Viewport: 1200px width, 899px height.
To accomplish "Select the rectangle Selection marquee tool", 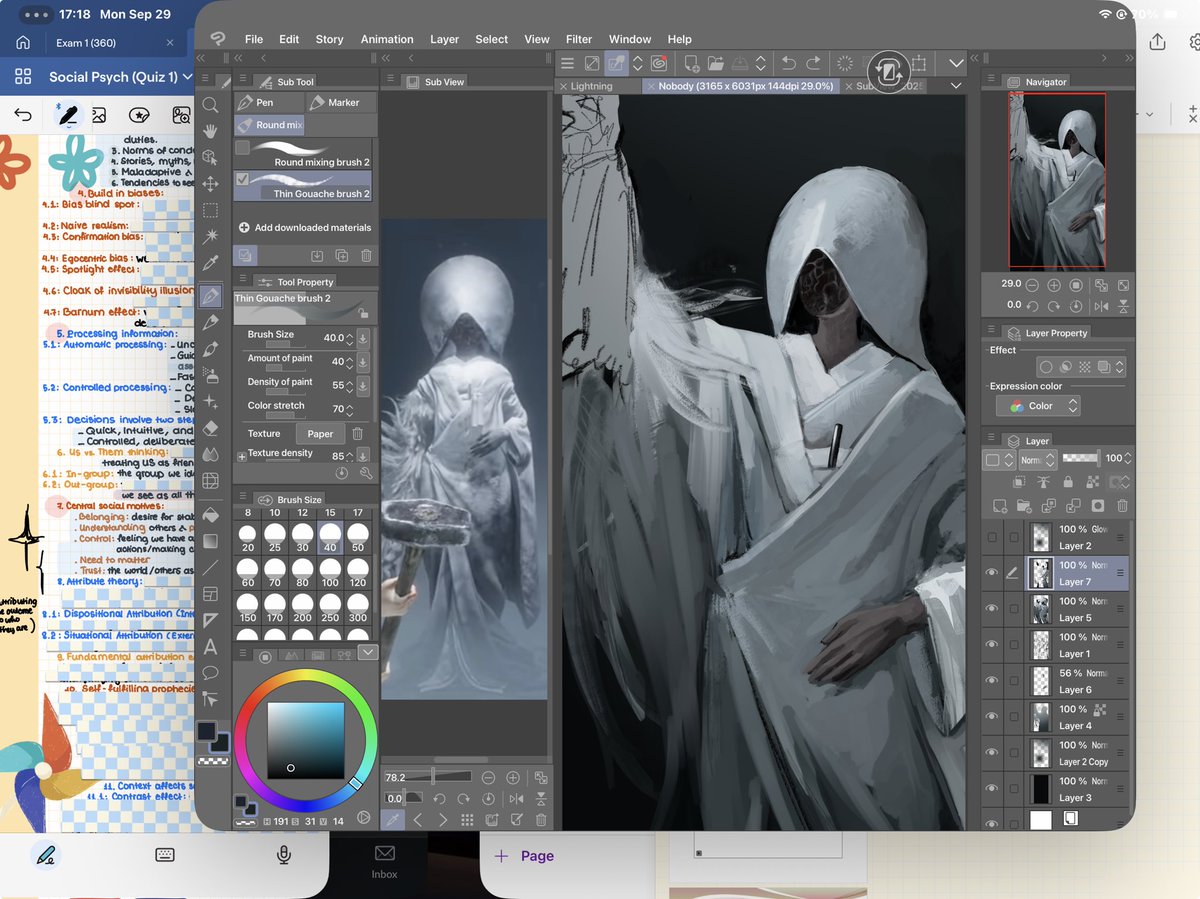I will pyautogui.click(x=210, y=211).
